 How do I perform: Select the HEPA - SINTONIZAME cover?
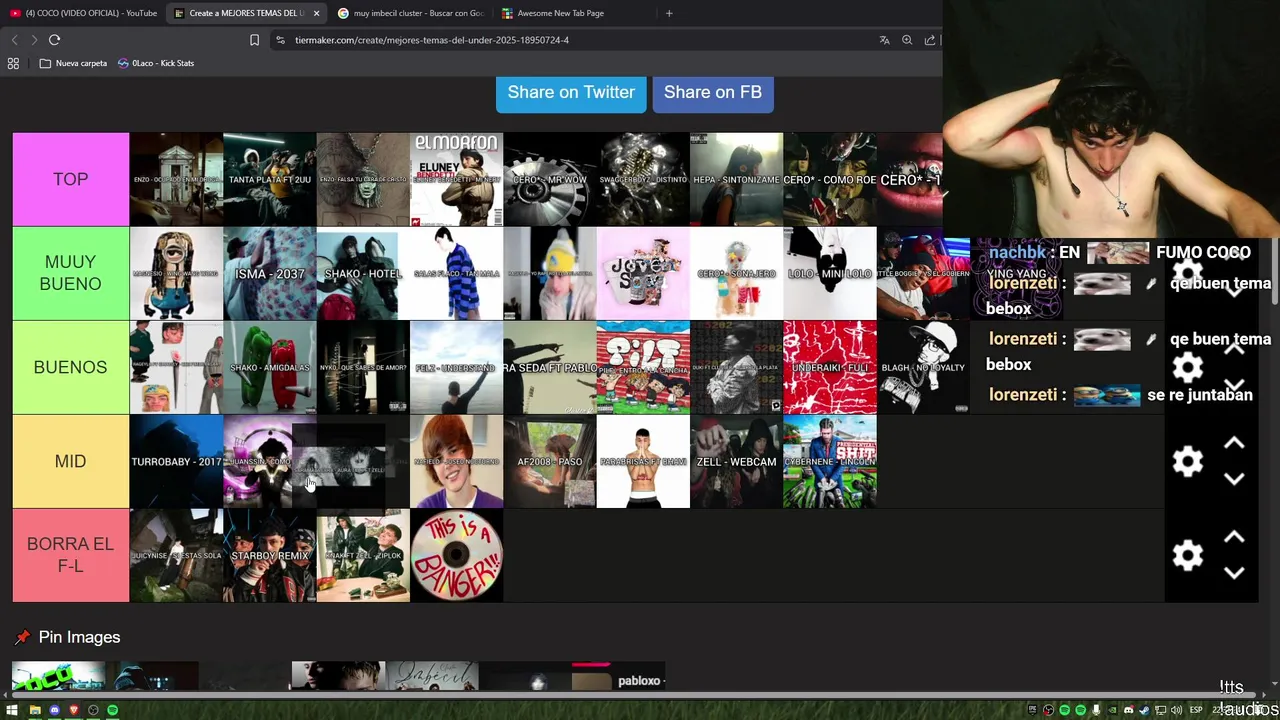(736, 179)
